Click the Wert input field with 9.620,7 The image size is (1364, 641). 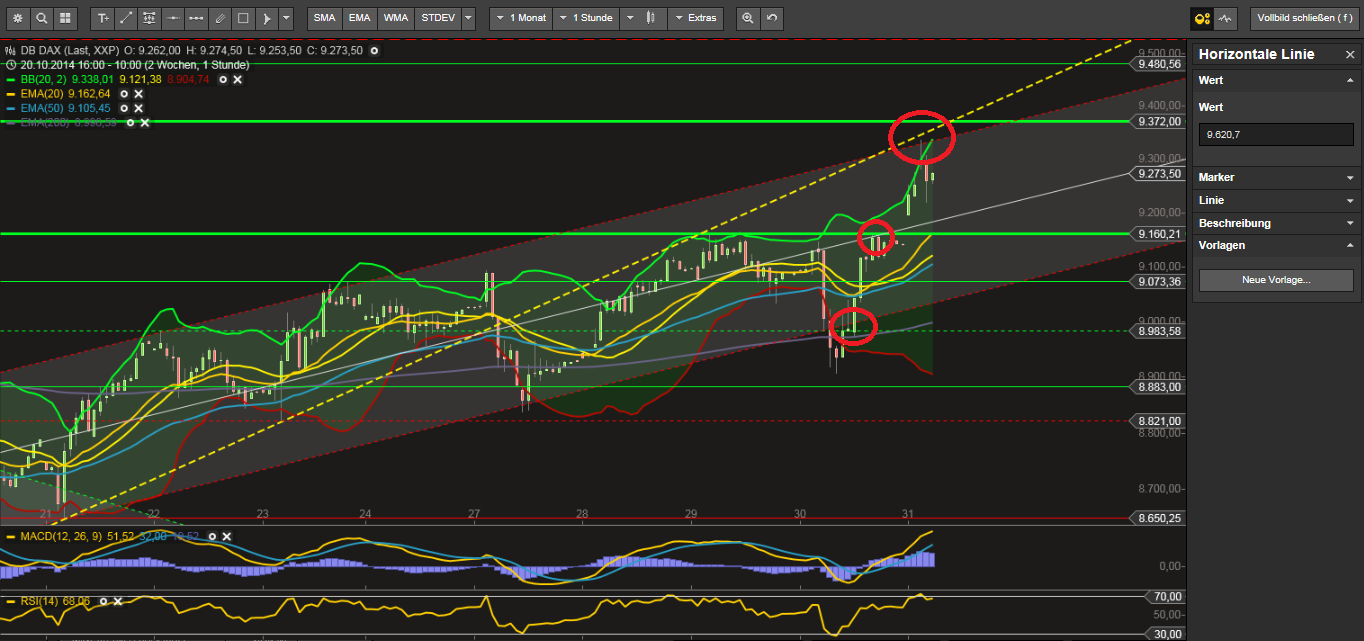point(1276,135)
